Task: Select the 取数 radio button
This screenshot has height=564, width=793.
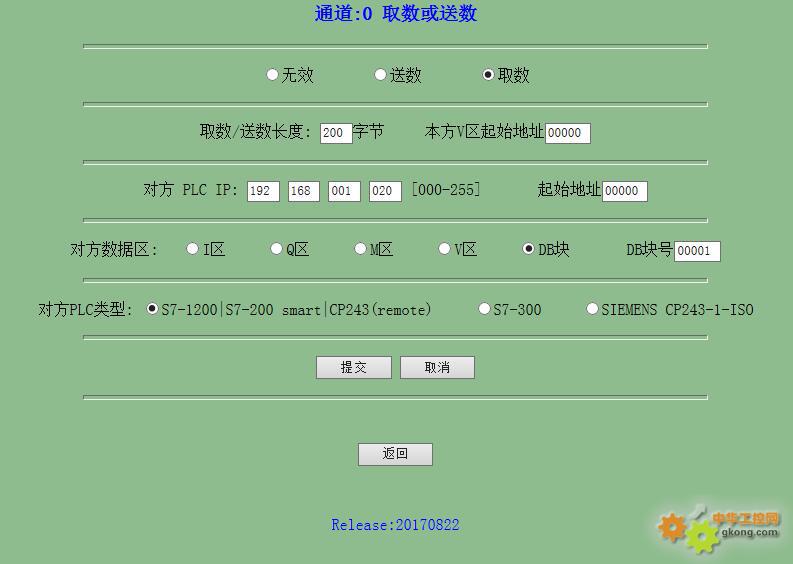Action: pos(488,75)
